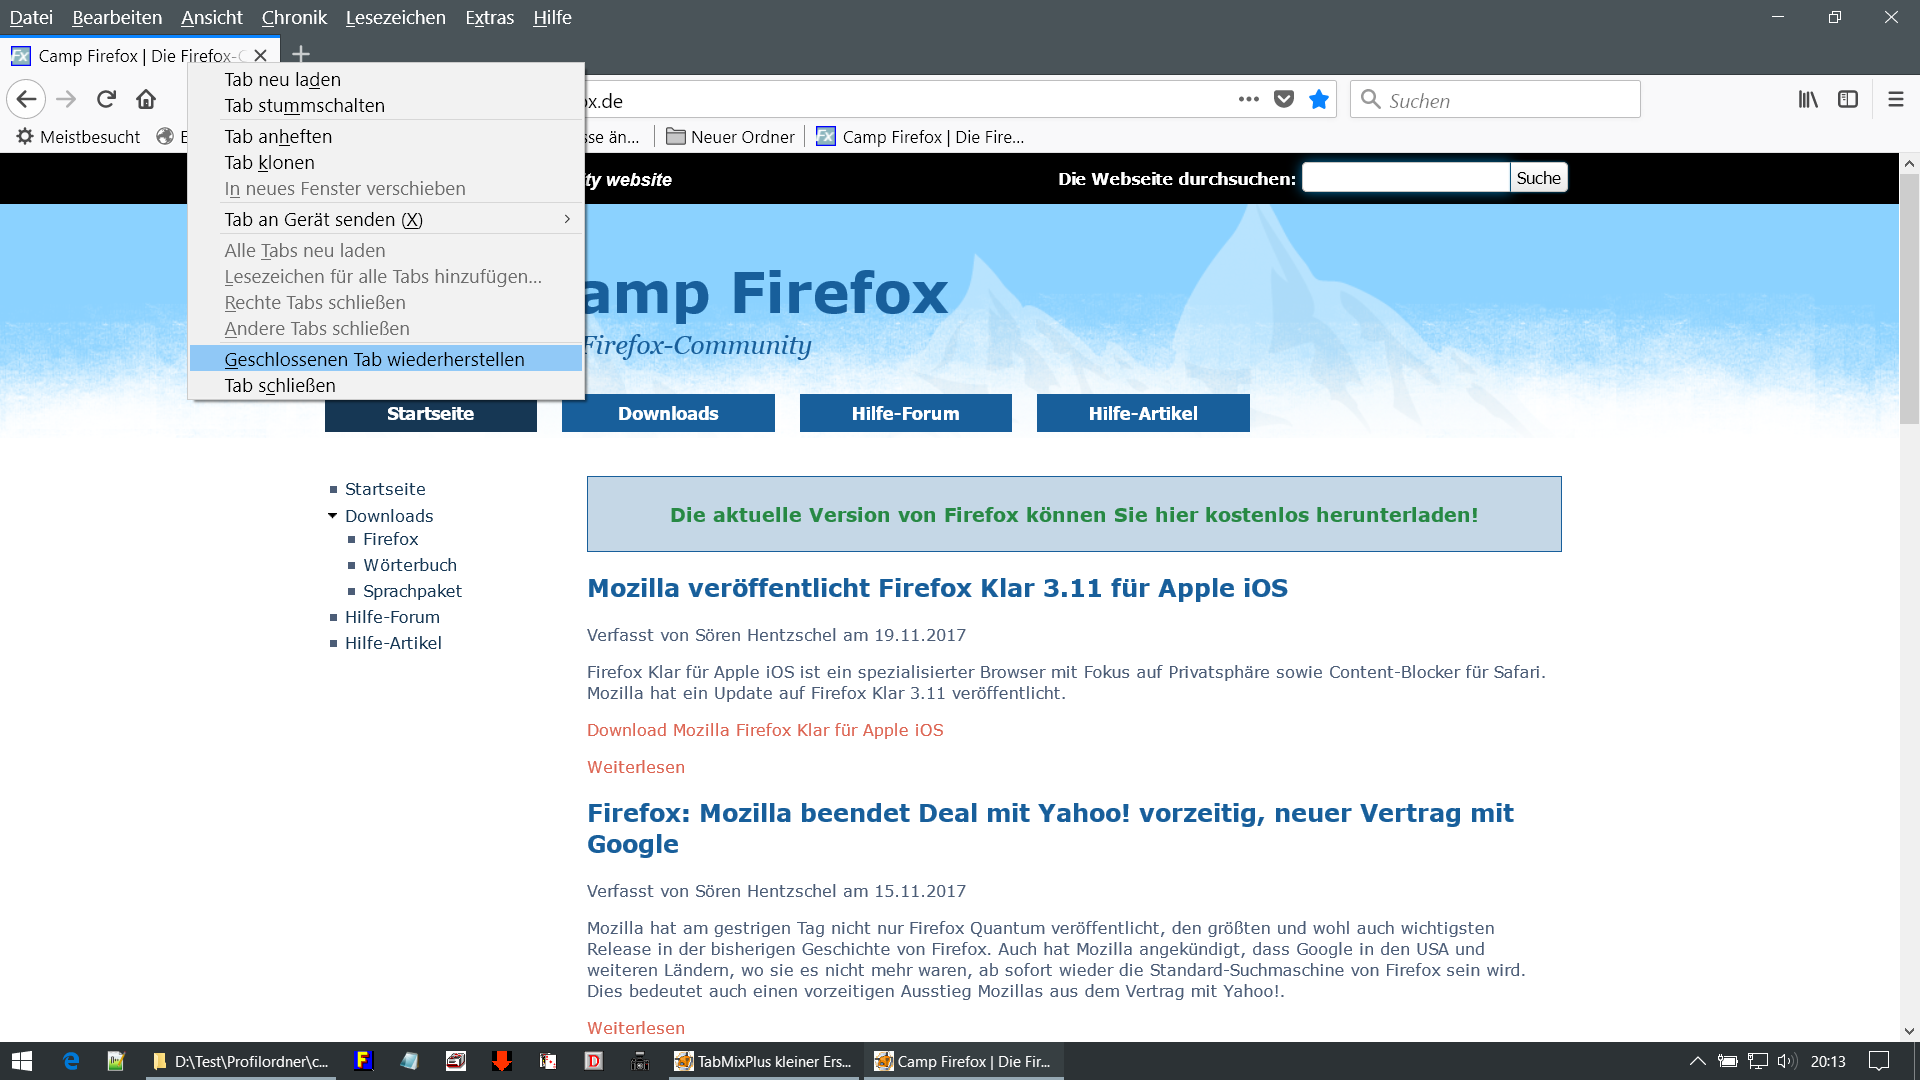This screenshot has height=1080, width=1920.
Task: Open 'Download Mozilla Firefox Klar für Apple iOS' link
Action: [764, 730]
